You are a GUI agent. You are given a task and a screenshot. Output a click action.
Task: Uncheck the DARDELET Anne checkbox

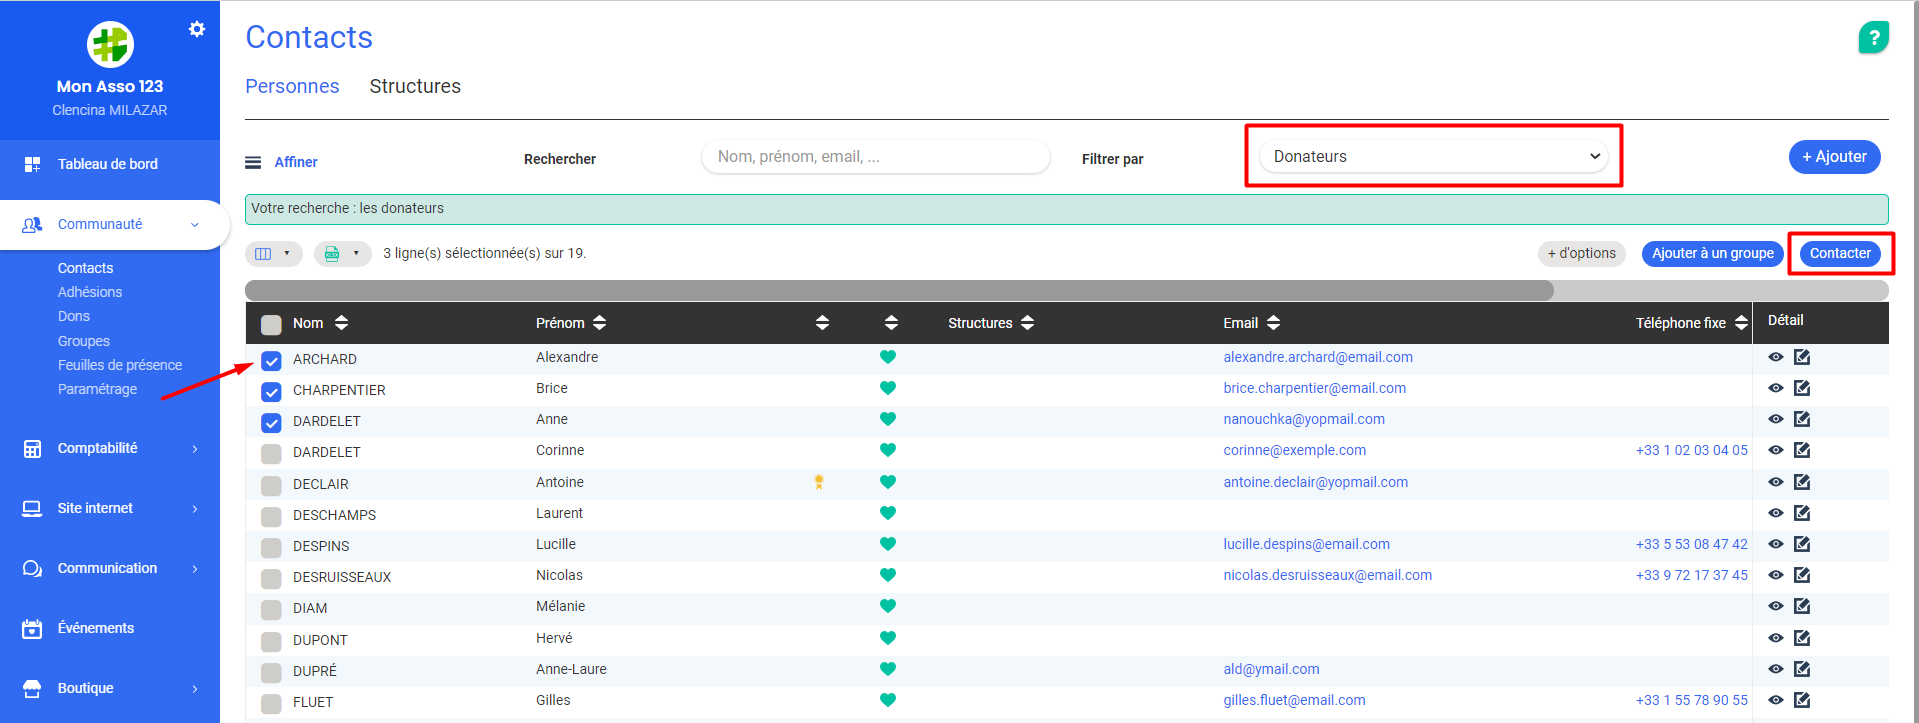271,422
